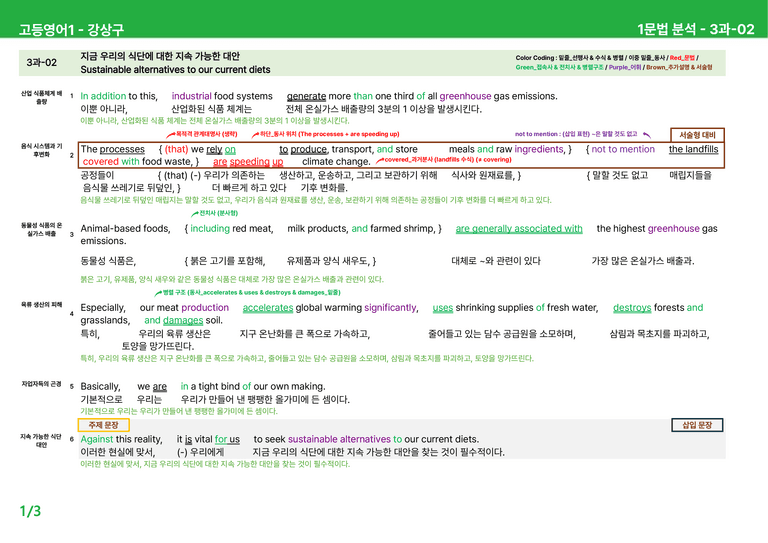Viewport: 768px width, 543px height.
Task: Click purple "sustainable alternatives" in sentence 6
Action: click(x=339, y=439)
